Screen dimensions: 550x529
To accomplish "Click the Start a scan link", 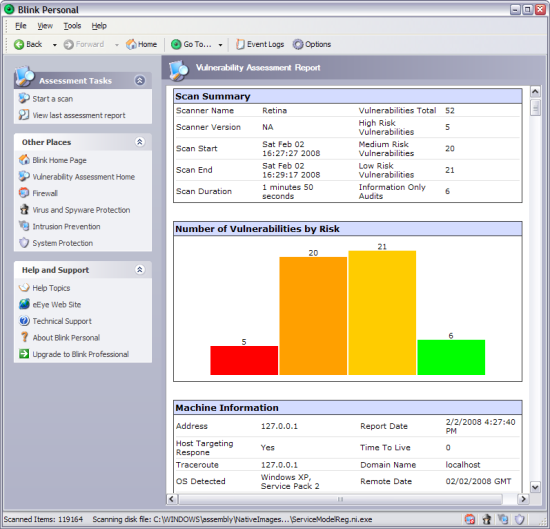I will [53, 99].
